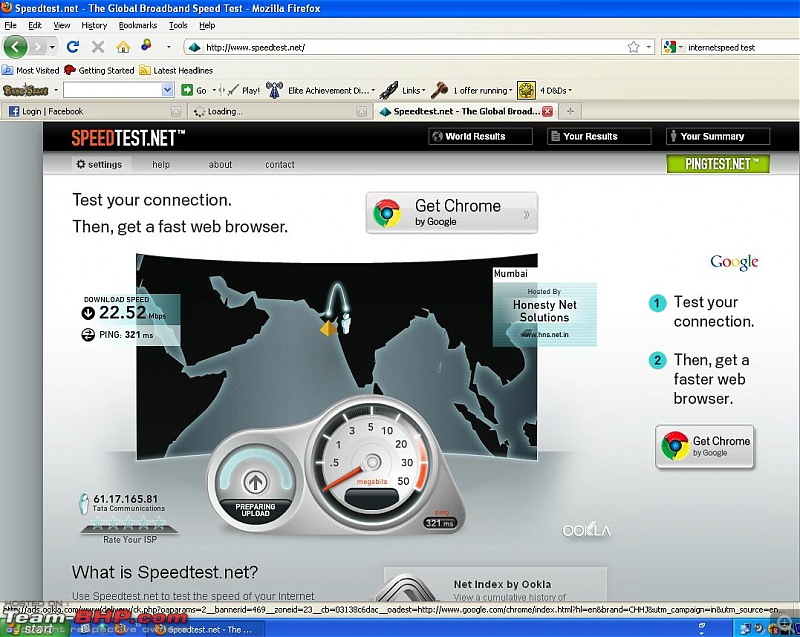This screenshot has width=800, height=637.
Task: Click the Speedtest.net taskbar item
Action: [208, 629]
